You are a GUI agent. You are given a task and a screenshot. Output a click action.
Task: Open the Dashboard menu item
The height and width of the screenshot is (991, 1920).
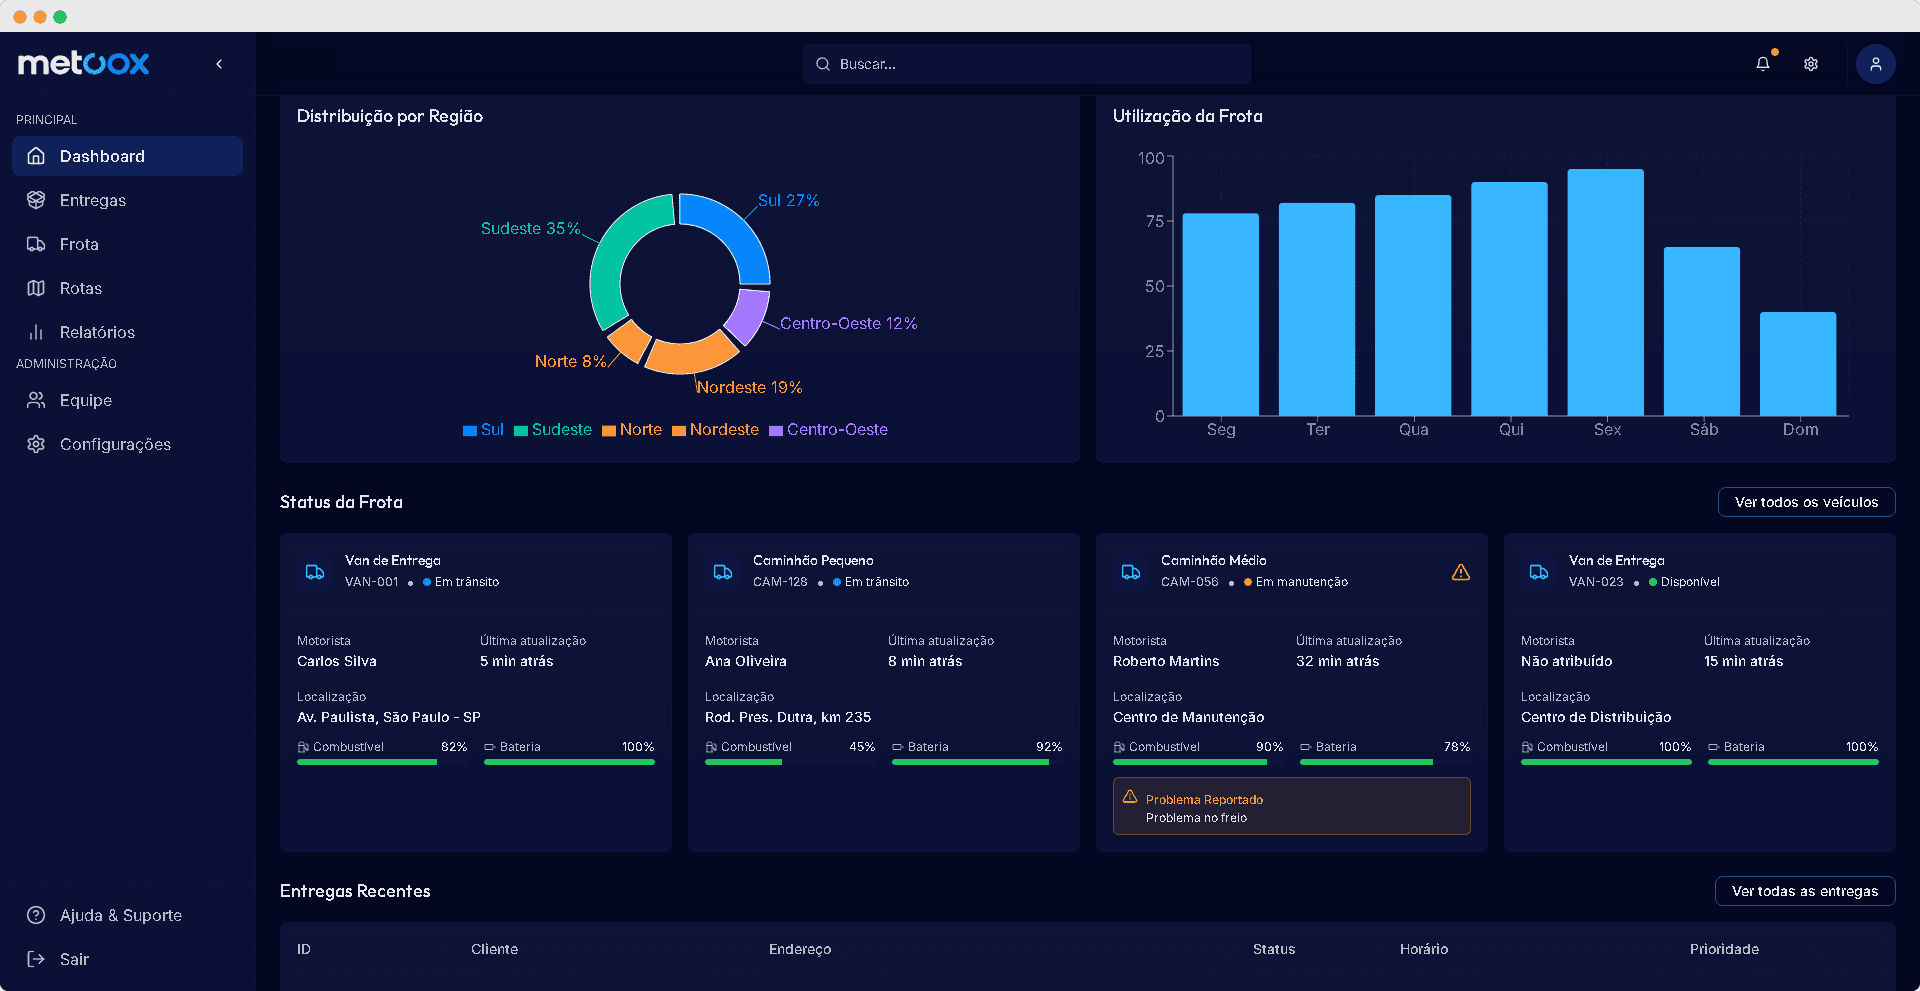pyautogui.click(x=127, y=156)
